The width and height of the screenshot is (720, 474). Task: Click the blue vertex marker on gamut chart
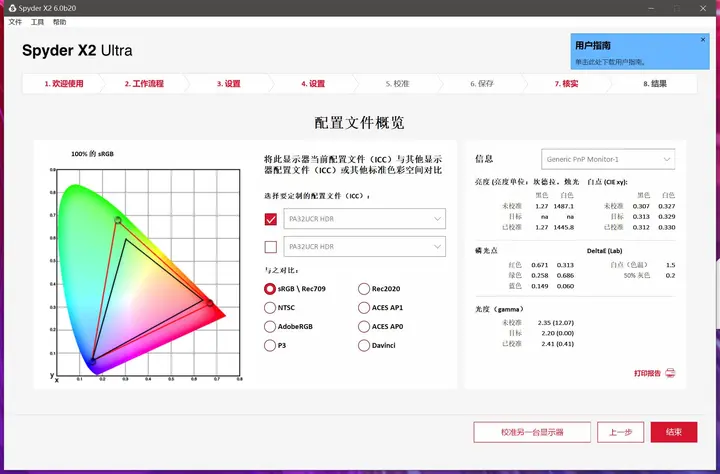[92, 361]
